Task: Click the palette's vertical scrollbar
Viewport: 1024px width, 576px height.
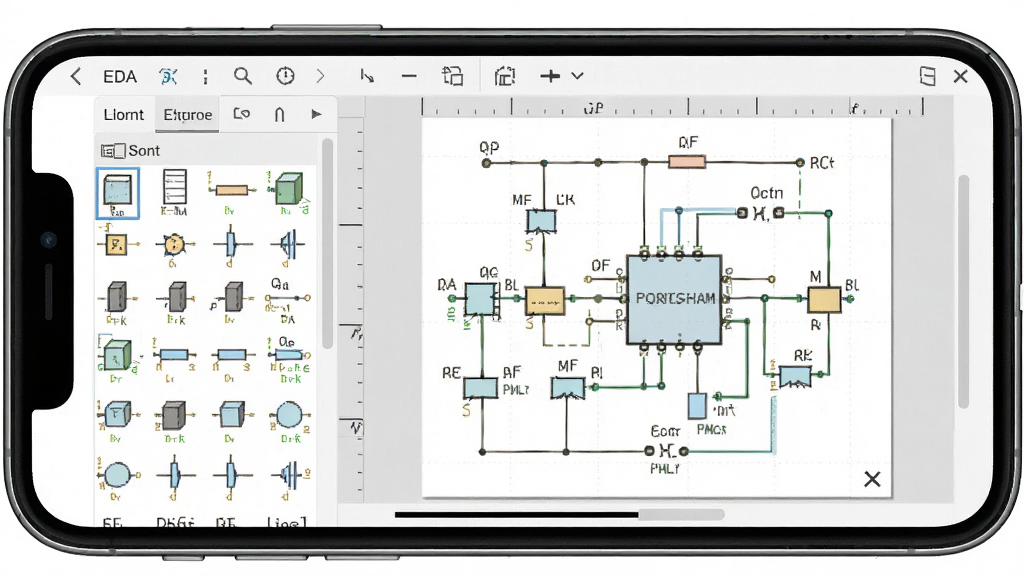Action: click(x=328, y=242)
